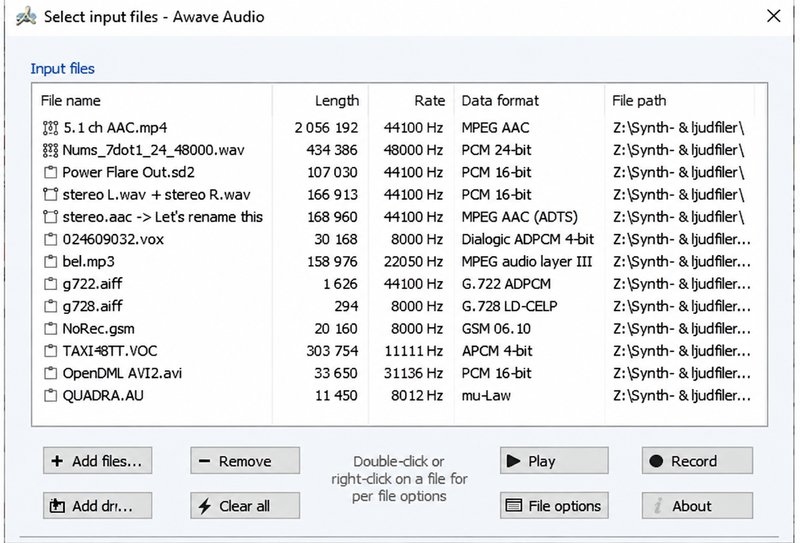Viewport: 800px width, 543px height.
Task: Click the file icon next to g728.aiff
Action: tap(50, 306)
